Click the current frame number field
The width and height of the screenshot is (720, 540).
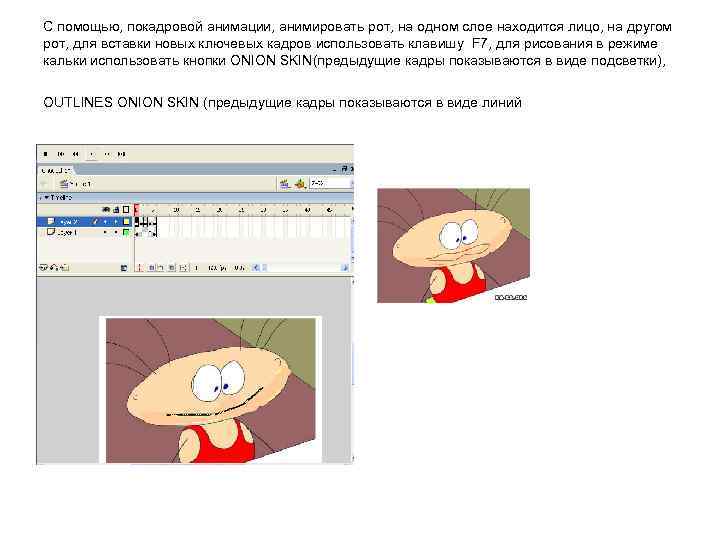[197, 268]
